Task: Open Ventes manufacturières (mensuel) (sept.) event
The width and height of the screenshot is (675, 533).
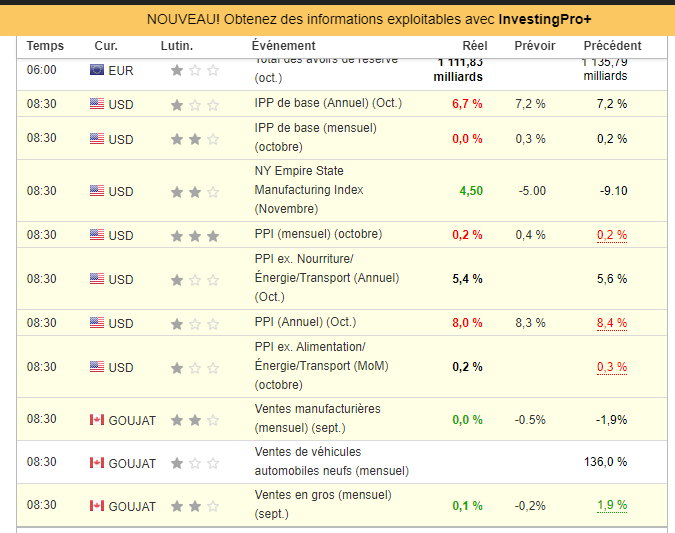Action: tap(317, 419)
